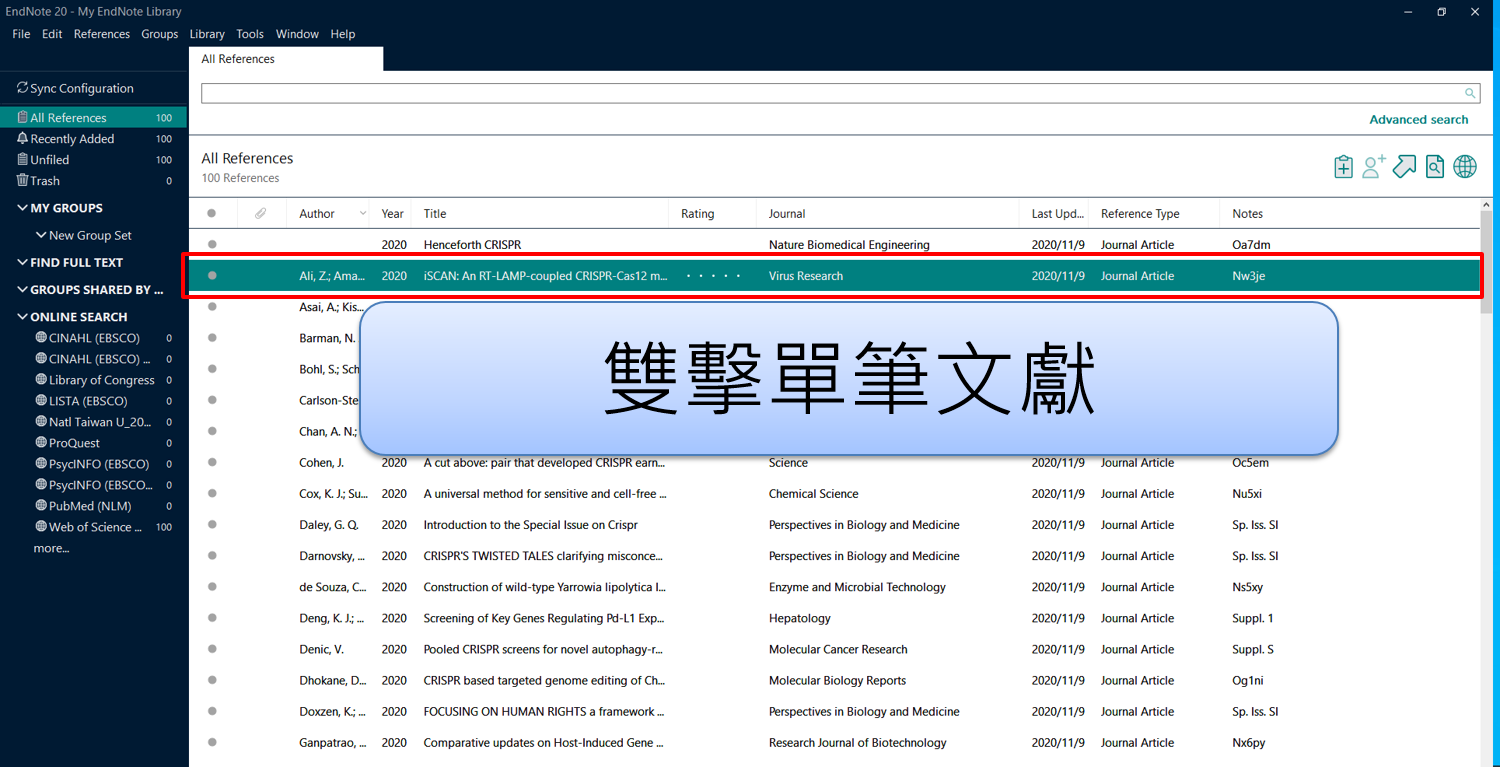The height and width of the screenshot is (767, 1500).
Task: Open the Tools menu
Action: 250,34
